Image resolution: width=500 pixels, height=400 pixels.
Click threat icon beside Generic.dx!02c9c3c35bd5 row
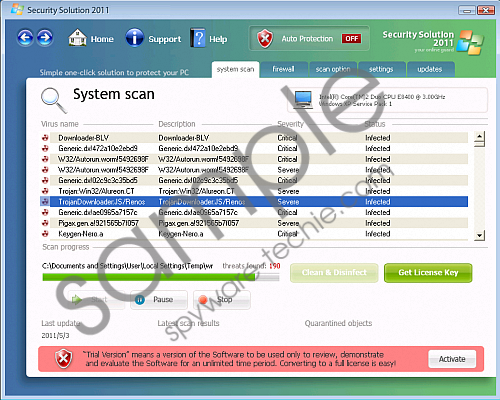click(x=45, y=180)
